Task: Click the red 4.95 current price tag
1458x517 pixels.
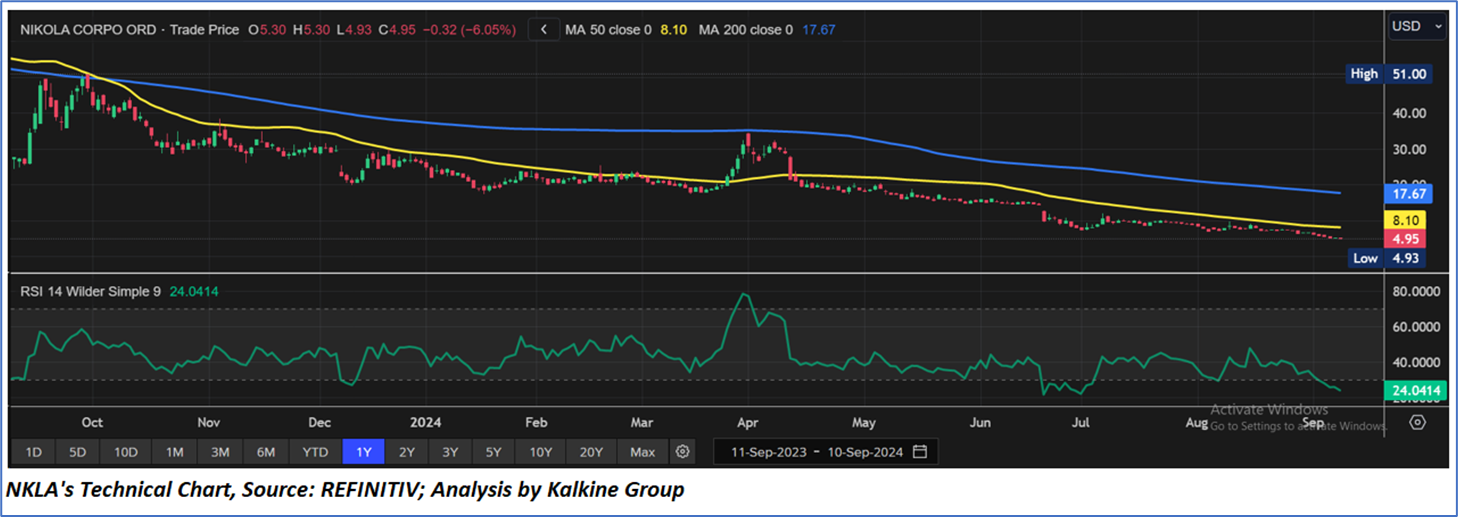Action: pyautogui.click(x=1406, y=239)
